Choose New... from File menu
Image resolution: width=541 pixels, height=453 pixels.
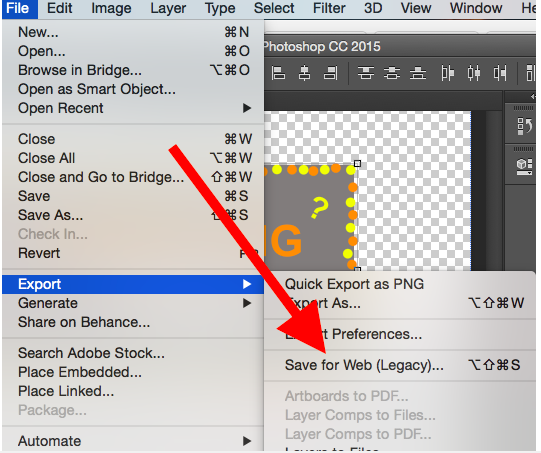click(x=133, y=32)
